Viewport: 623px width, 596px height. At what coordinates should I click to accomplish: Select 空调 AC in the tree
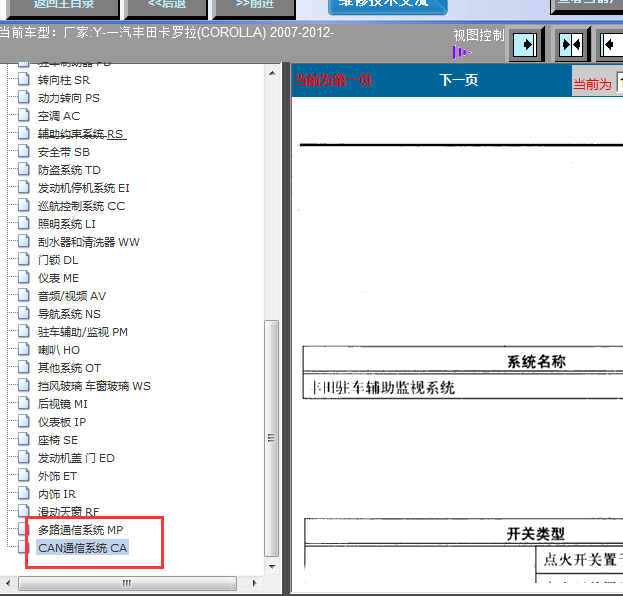pyautogui.click(x=59, y=116)
